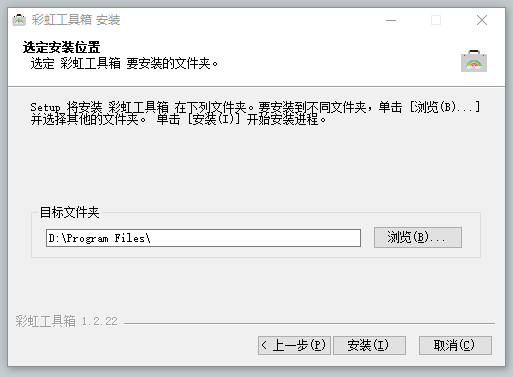
Task: Click the [浏览(B)...] reference in instruction text
Action: [x=445, y=107]
